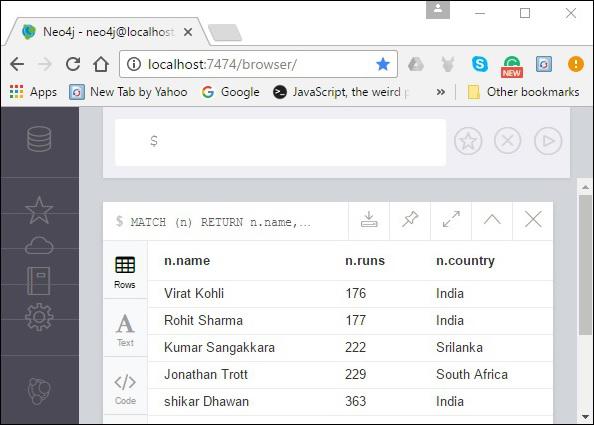
Task: Click the vertical scrollbar thumb of the results
Action: click(585, 265)
